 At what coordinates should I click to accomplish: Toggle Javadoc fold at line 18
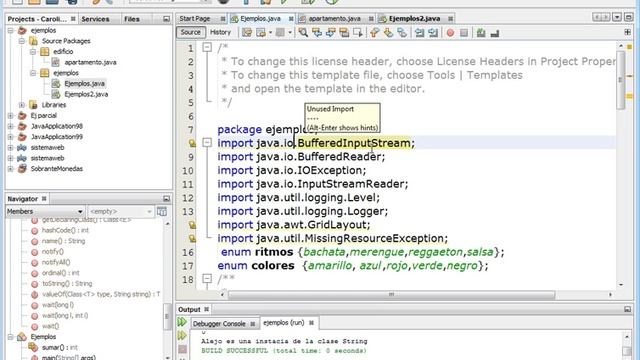click(x=207, y=279)
